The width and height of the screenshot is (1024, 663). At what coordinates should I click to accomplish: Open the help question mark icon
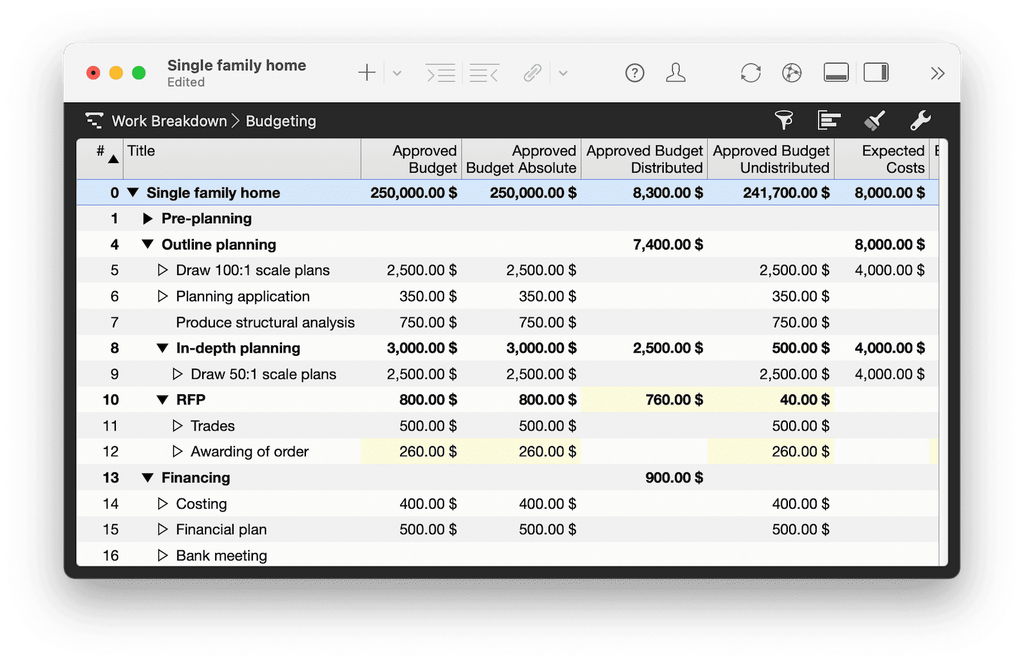tap(634, 73)
